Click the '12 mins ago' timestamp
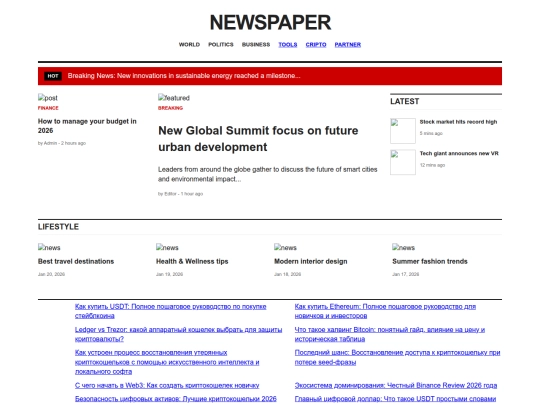 [432, 165]
